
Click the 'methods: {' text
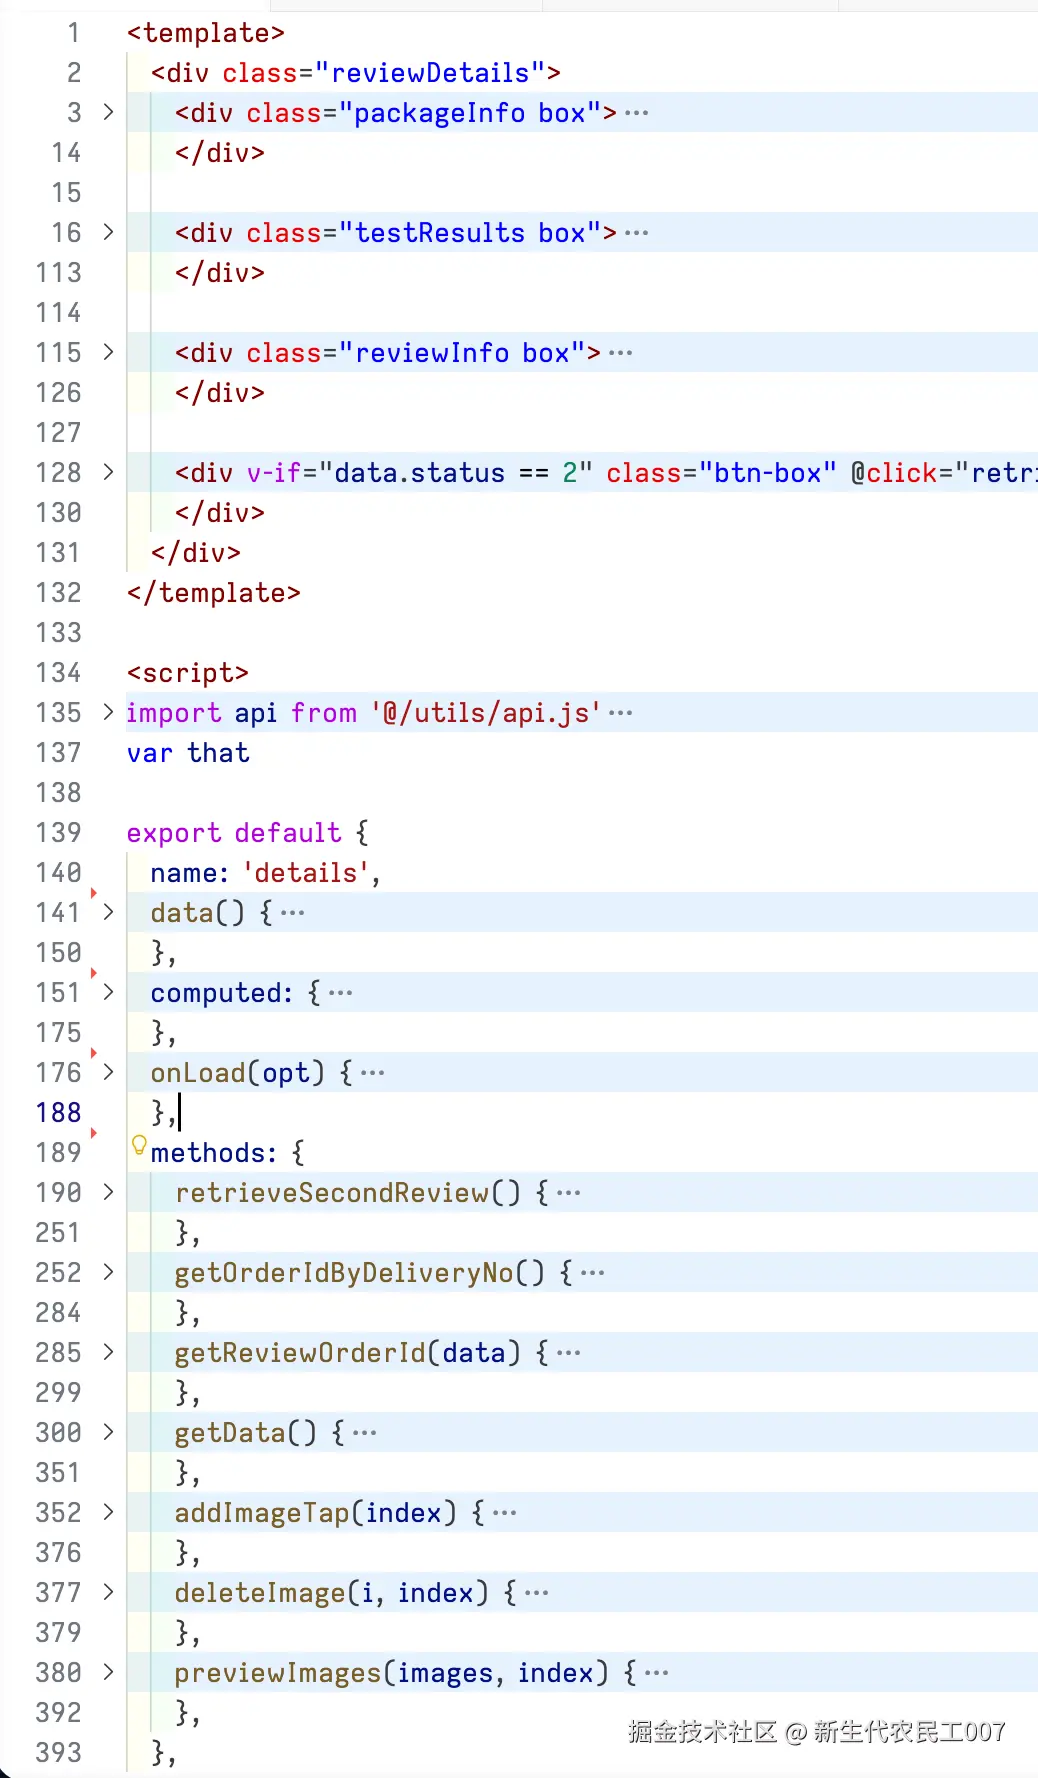pos(228,1153)
